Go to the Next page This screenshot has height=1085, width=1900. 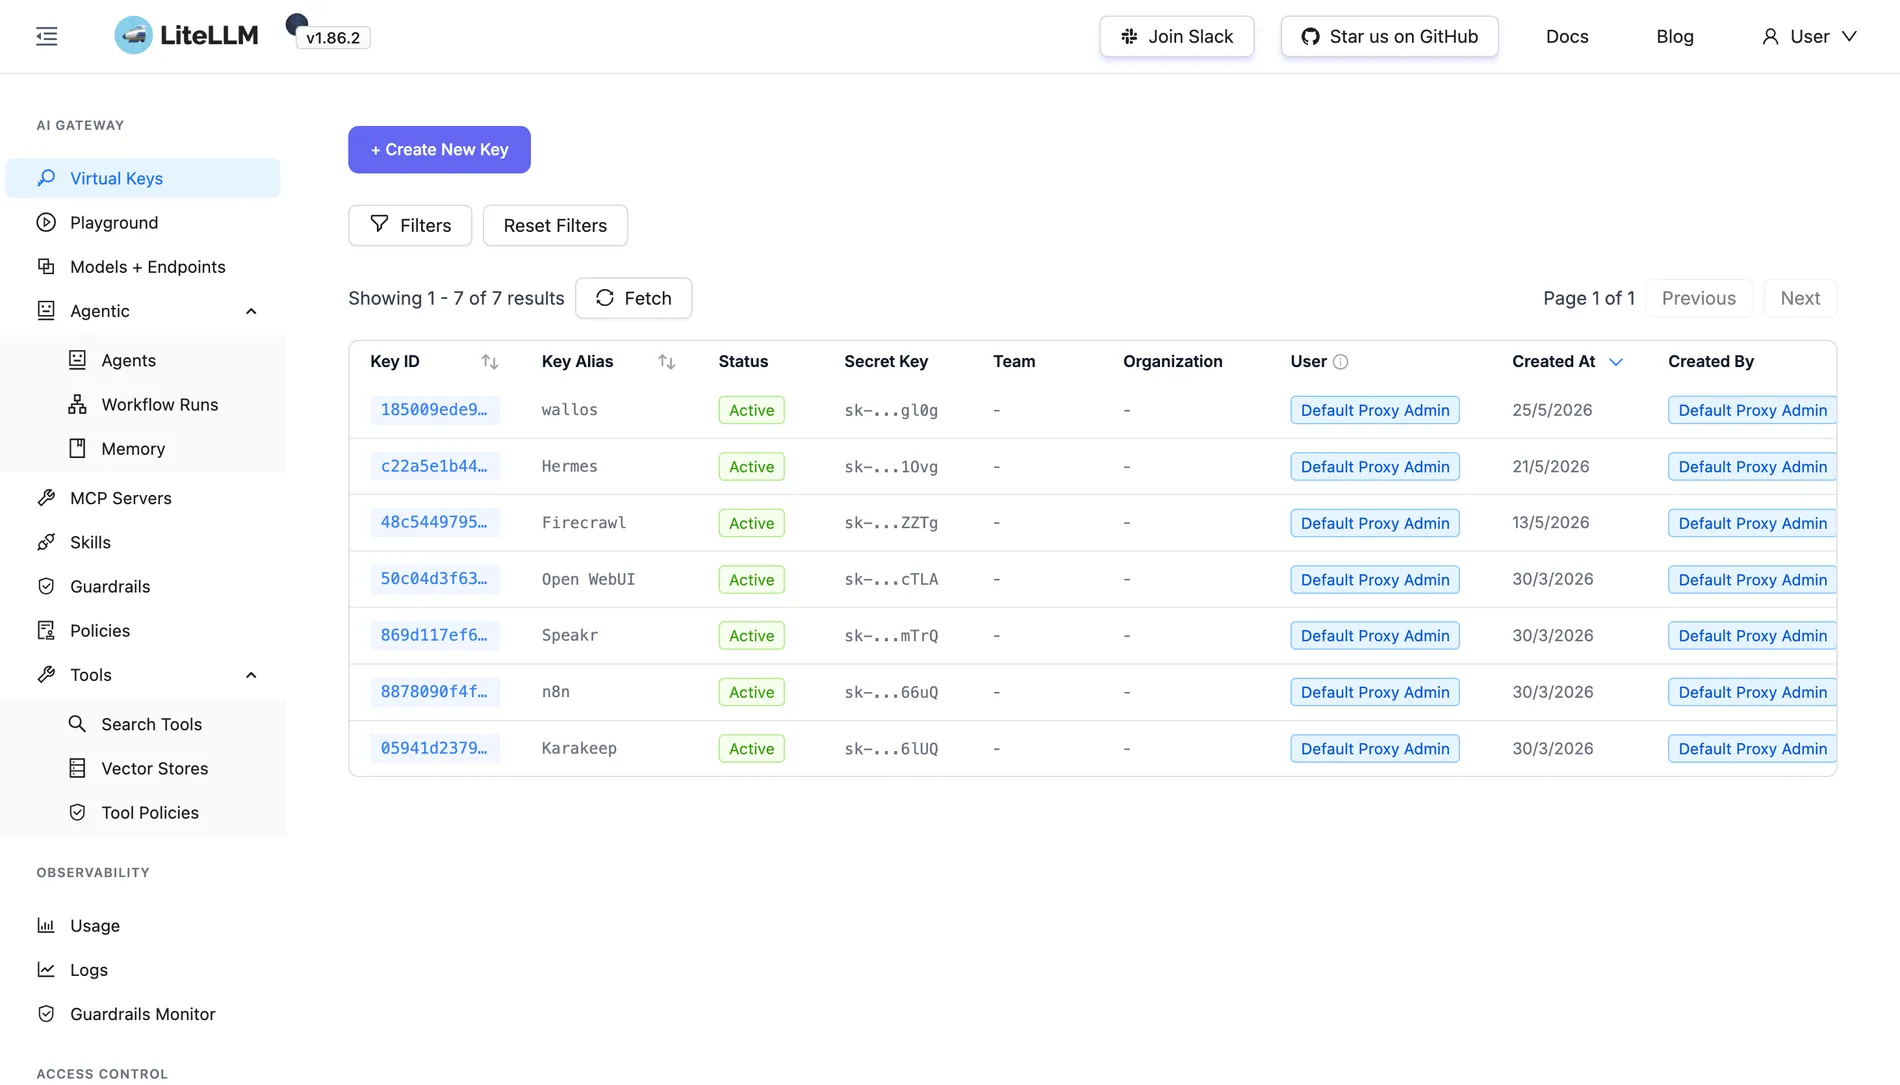click(x=1800, y=298)
